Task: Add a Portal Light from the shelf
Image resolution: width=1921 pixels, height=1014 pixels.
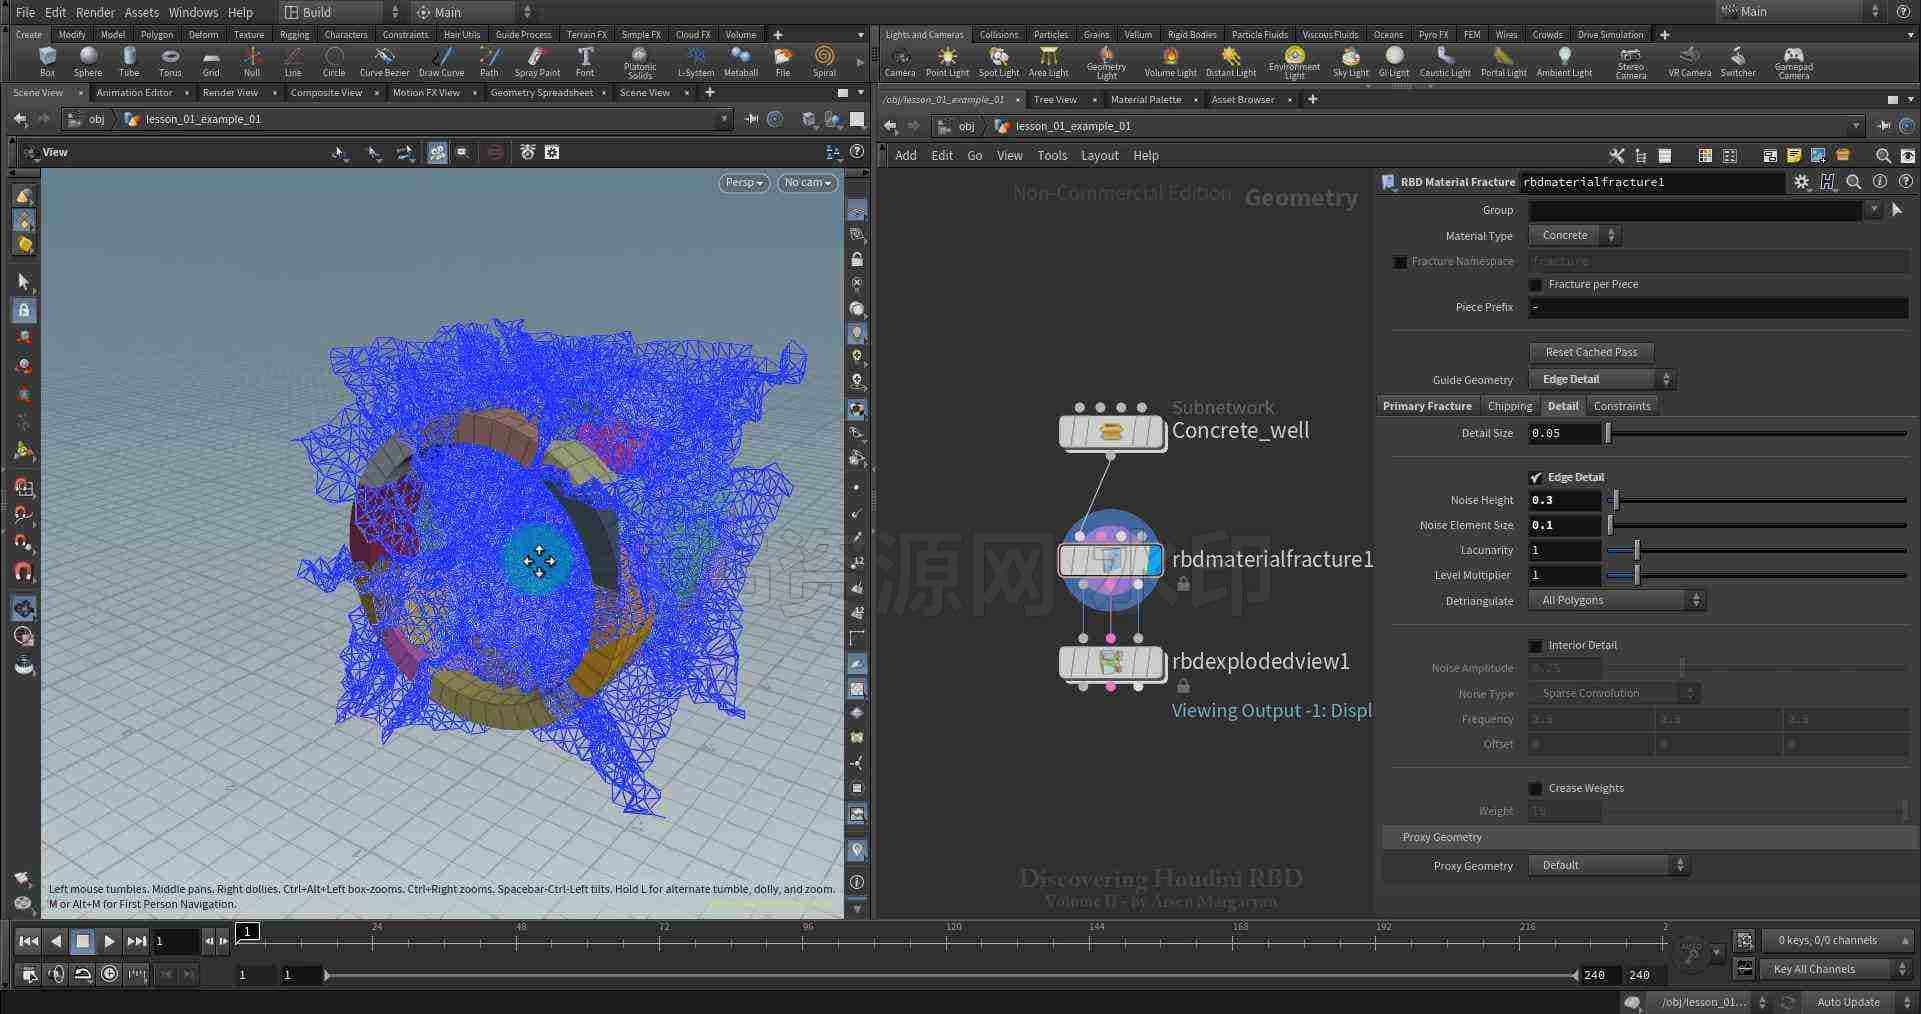Action: click(x=1504, y=61)
